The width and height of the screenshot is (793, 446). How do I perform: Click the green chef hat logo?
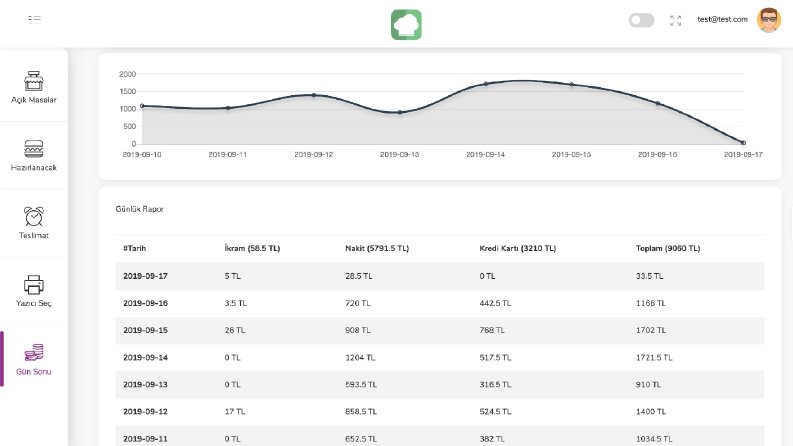click(406, 24)
